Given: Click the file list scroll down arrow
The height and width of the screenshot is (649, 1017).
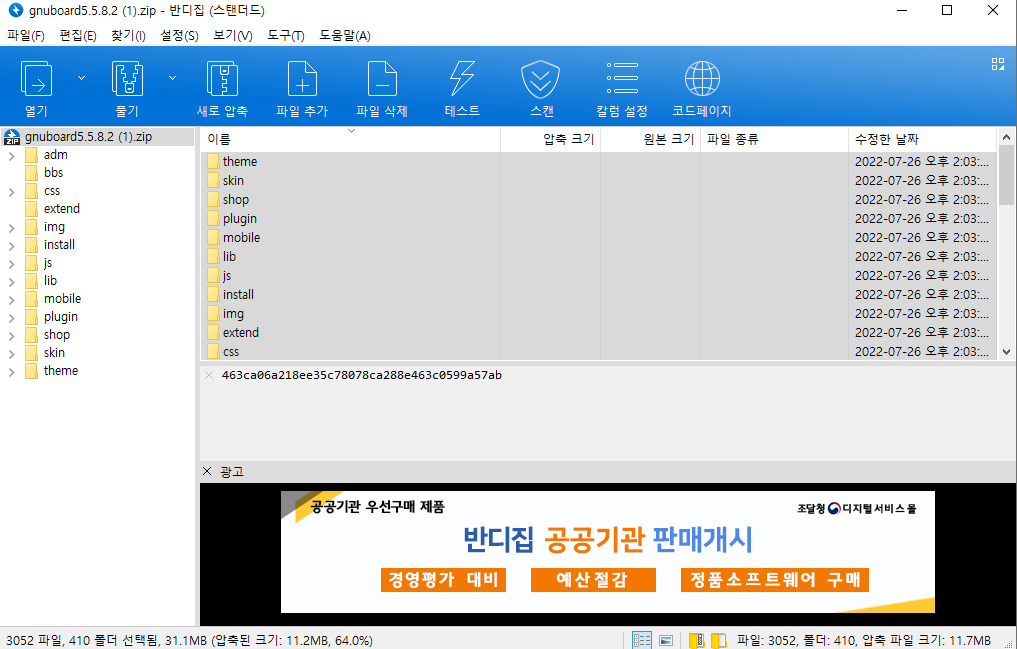Looking at the screenshot, I should pos(1006,352).
